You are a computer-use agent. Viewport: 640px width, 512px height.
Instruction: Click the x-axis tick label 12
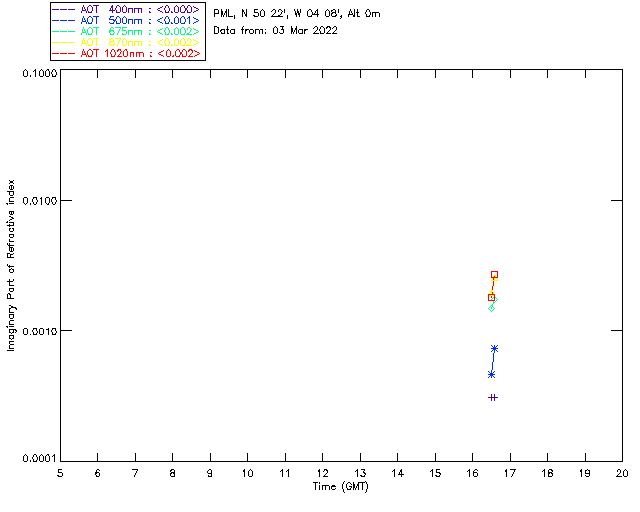point(322,473)
